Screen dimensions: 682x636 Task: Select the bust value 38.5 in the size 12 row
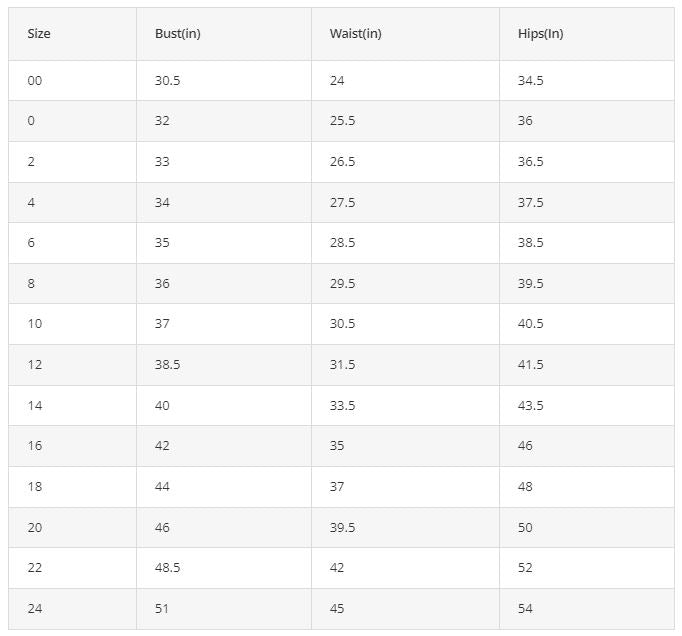click(167, 364)
